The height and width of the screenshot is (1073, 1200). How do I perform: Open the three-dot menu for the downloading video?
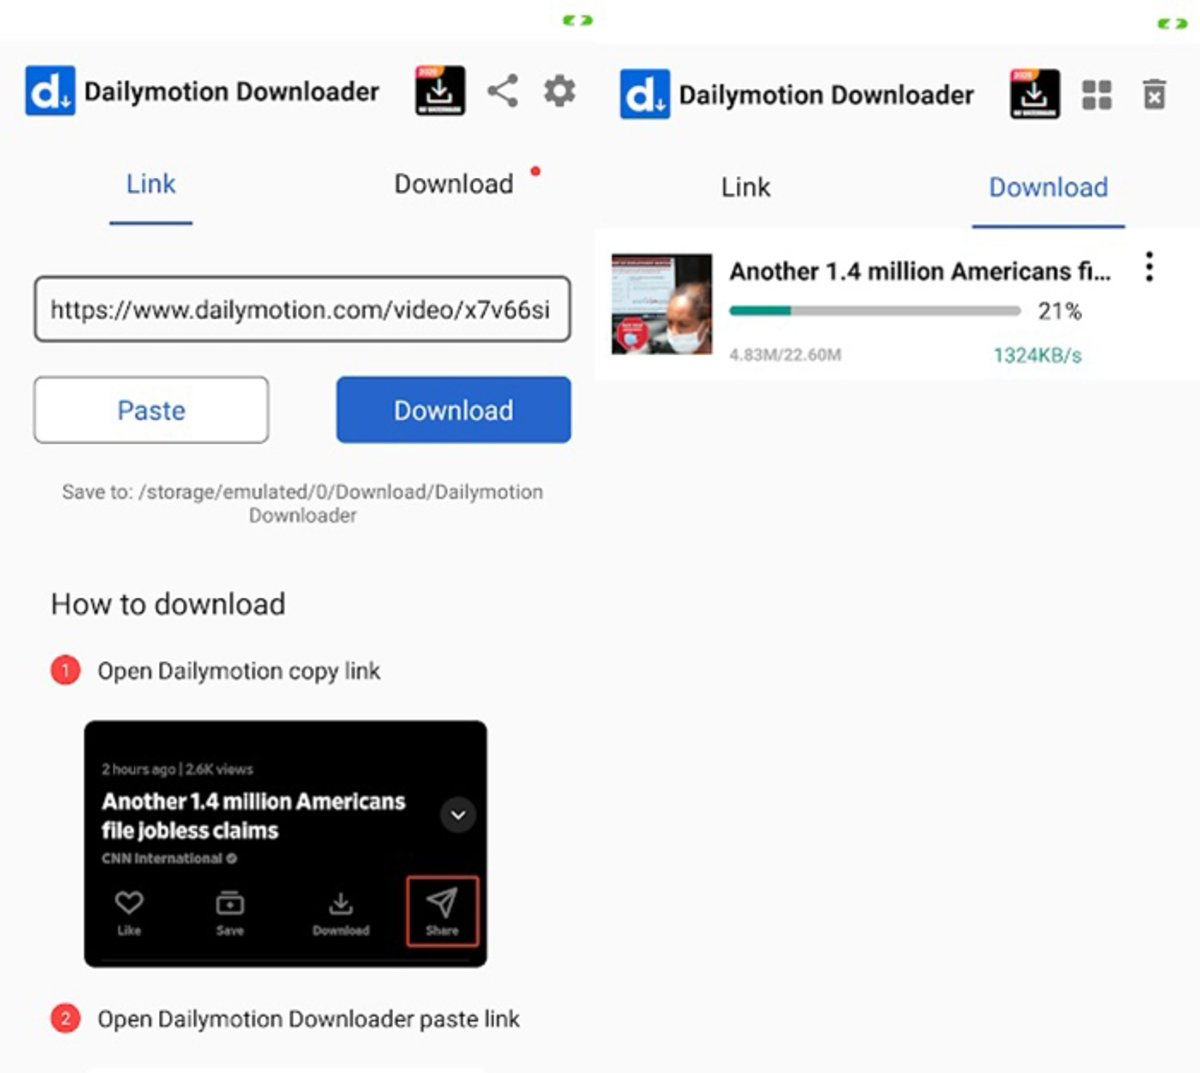1149,268
